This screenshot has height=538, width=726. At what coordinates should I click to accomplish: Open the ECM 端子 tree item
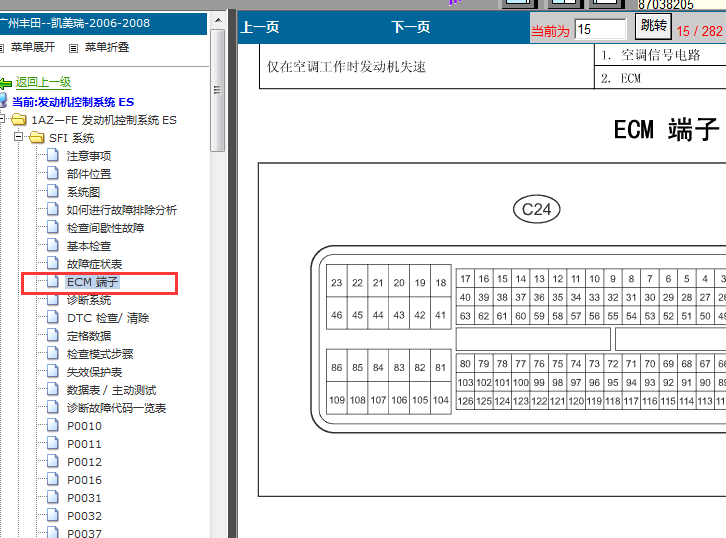coord(93,282)
